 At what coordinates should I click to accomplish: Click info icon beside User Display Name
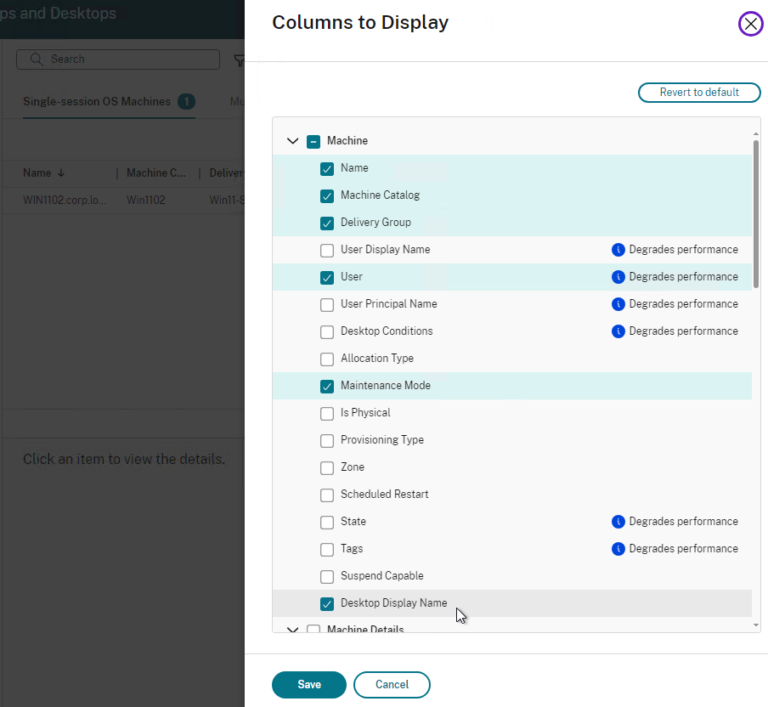click(618, 250)
